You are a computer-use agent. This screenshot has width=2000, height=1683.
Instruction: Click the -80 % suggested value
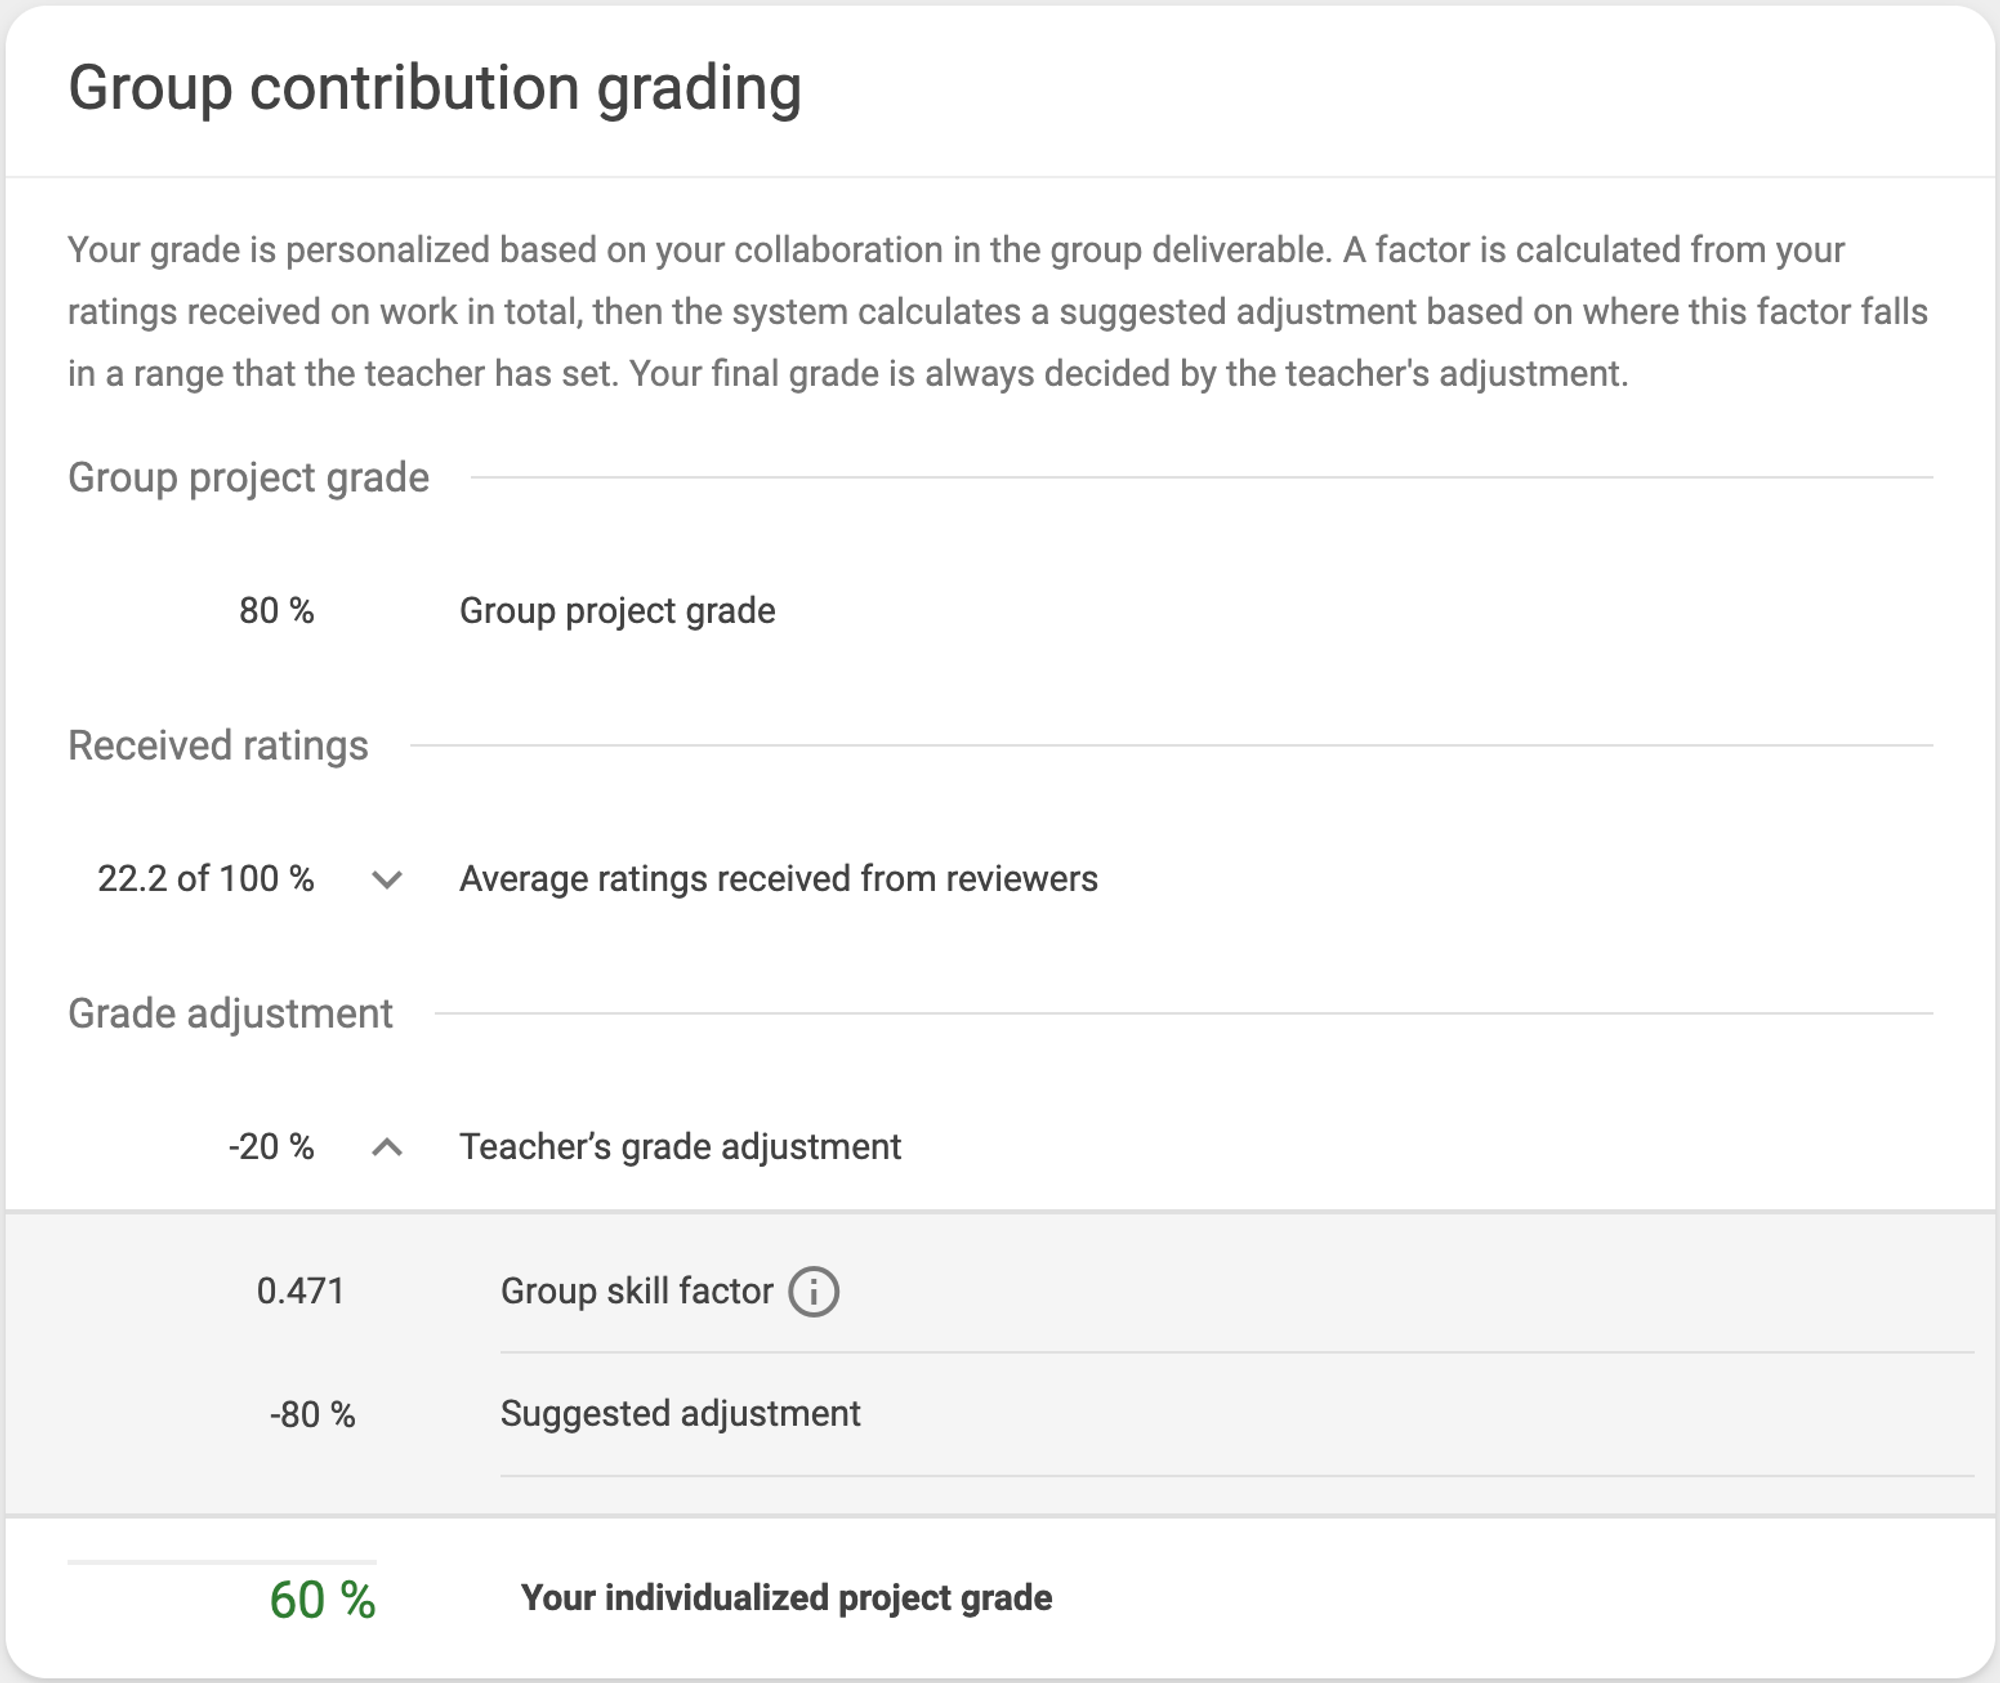312,1415
